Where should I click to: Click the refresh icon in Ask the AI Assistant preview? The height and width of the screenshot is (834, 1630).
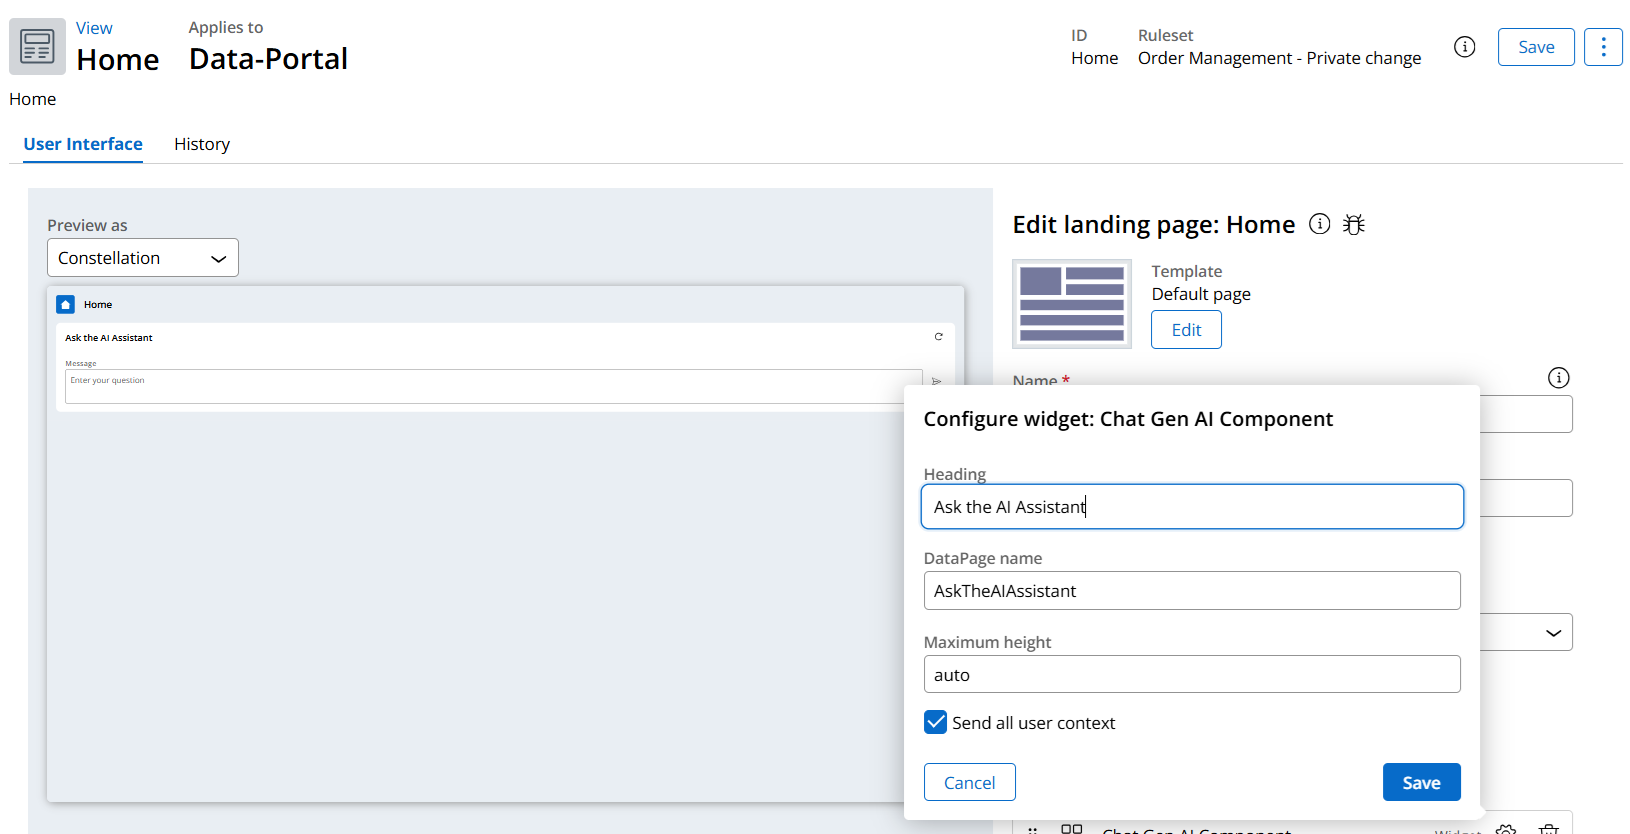(x=938, y=337)
